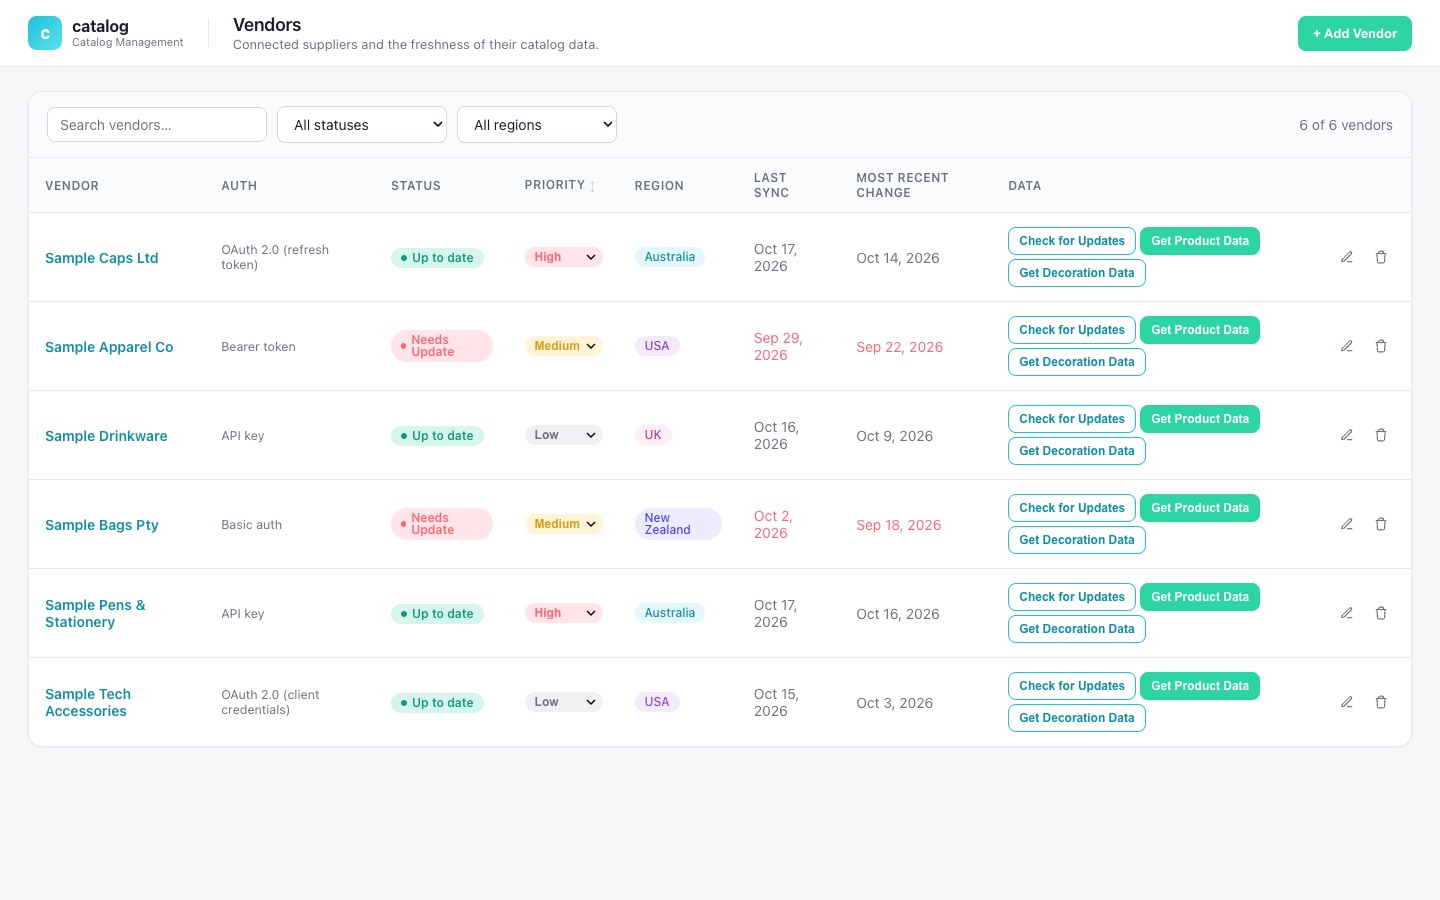Edit the Sample Bags Pty vendor
The height and width of the screenshot is (900, 1440).
[1347, 524]
